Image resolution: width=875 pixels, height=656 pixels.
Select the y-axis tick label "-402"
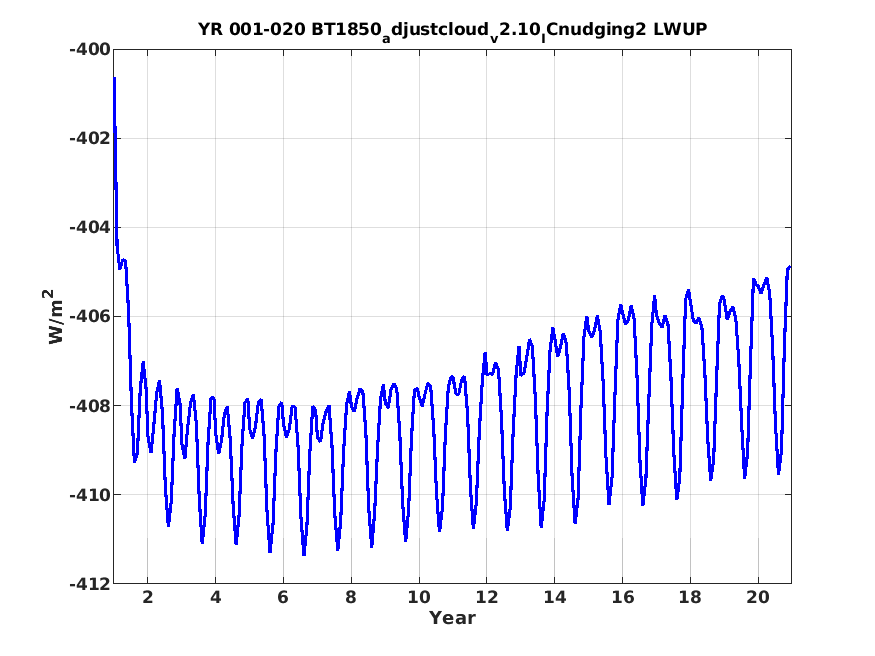point(90,138)
